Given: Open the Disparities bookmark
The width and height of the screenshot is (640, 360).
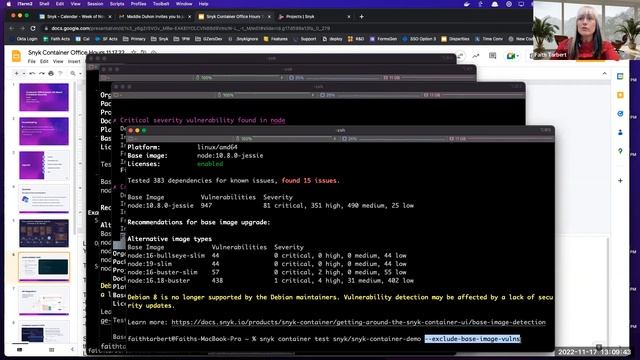Looking at the screenshot, I should tap(456, 39).
